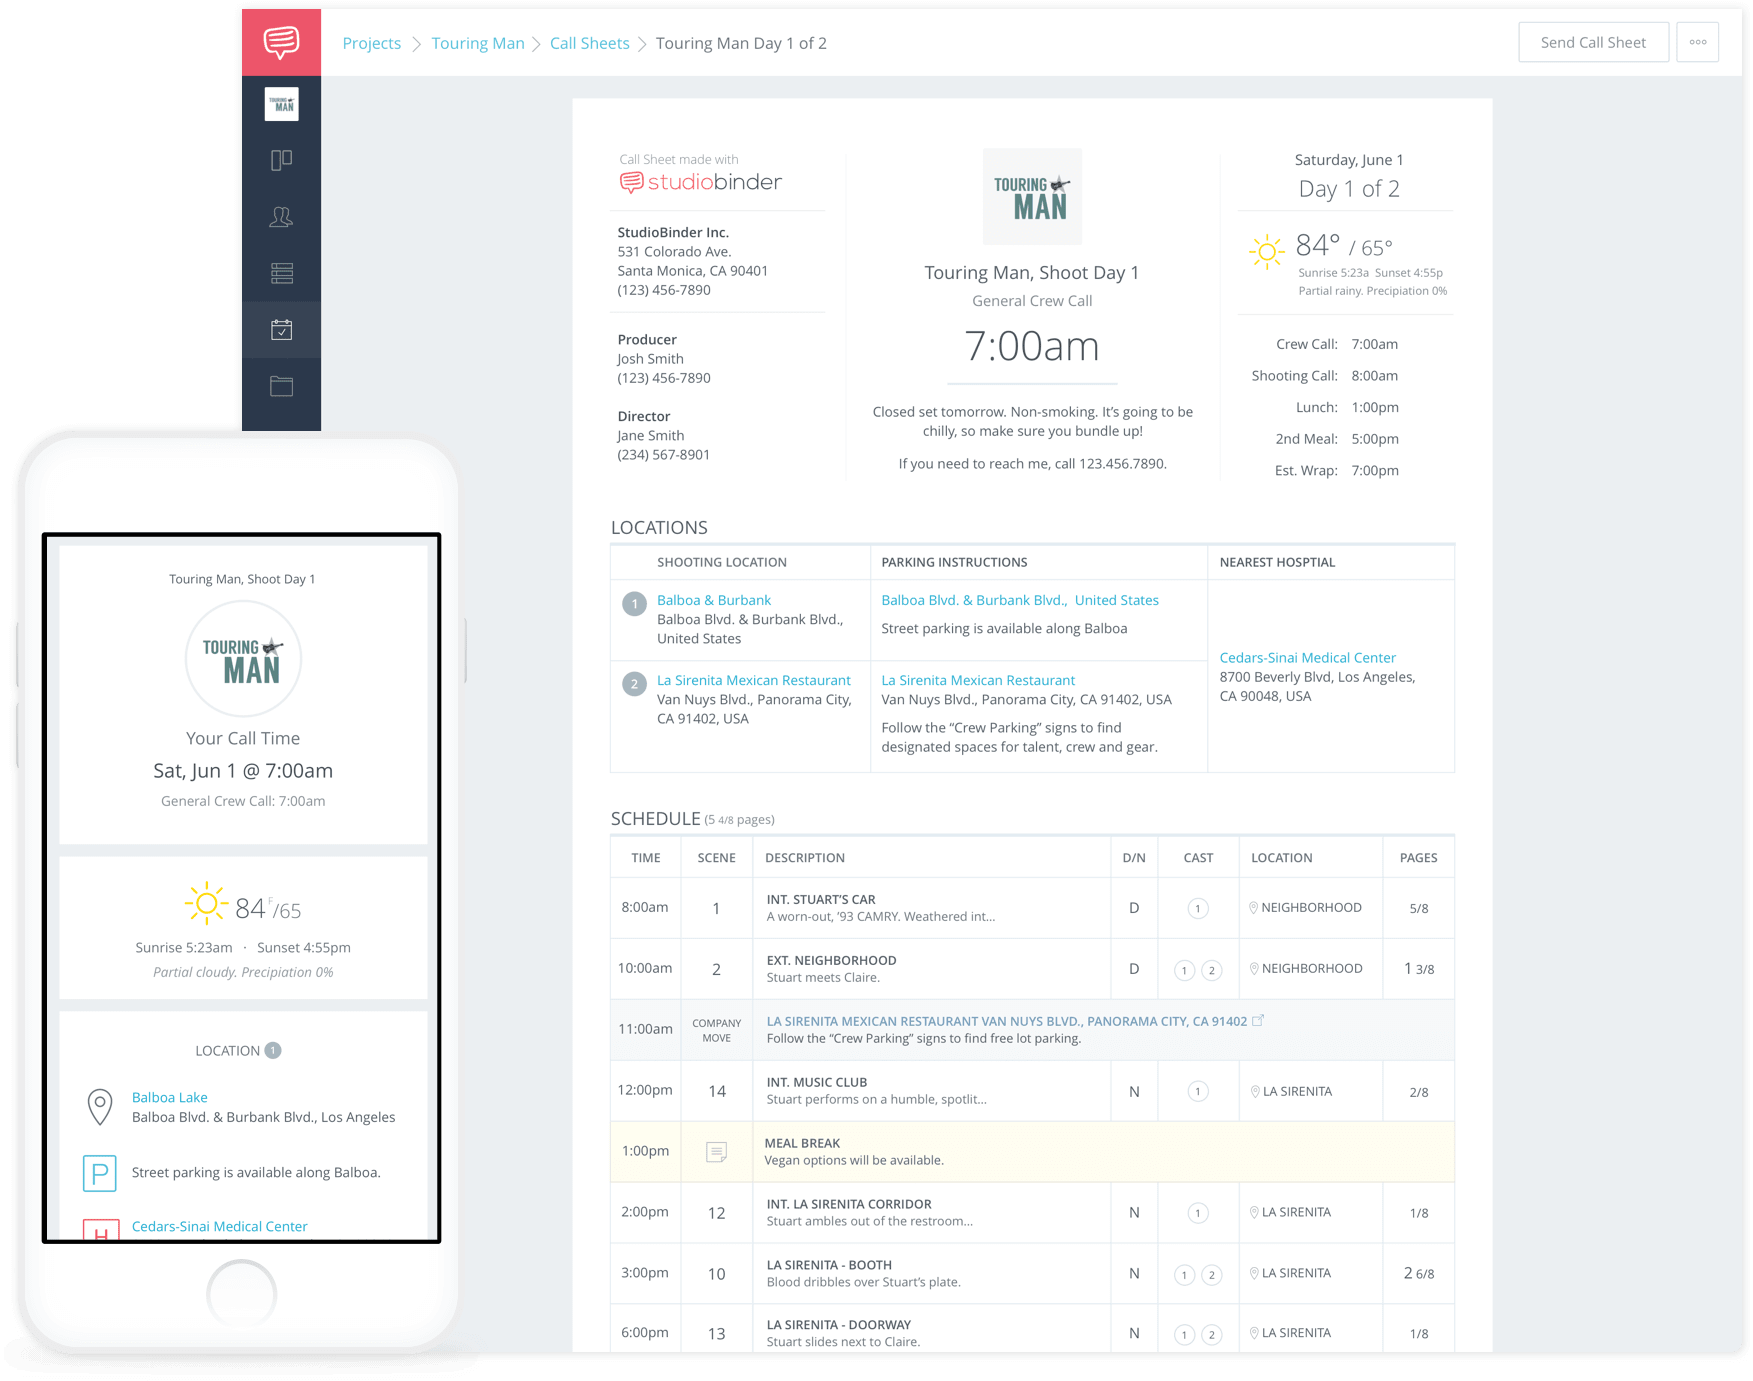Image resolution: width=1753 pixels, height=1381 pixels.
Task: Open the stripboard list icon in sidebar
Action: click(x=281, y=273)
